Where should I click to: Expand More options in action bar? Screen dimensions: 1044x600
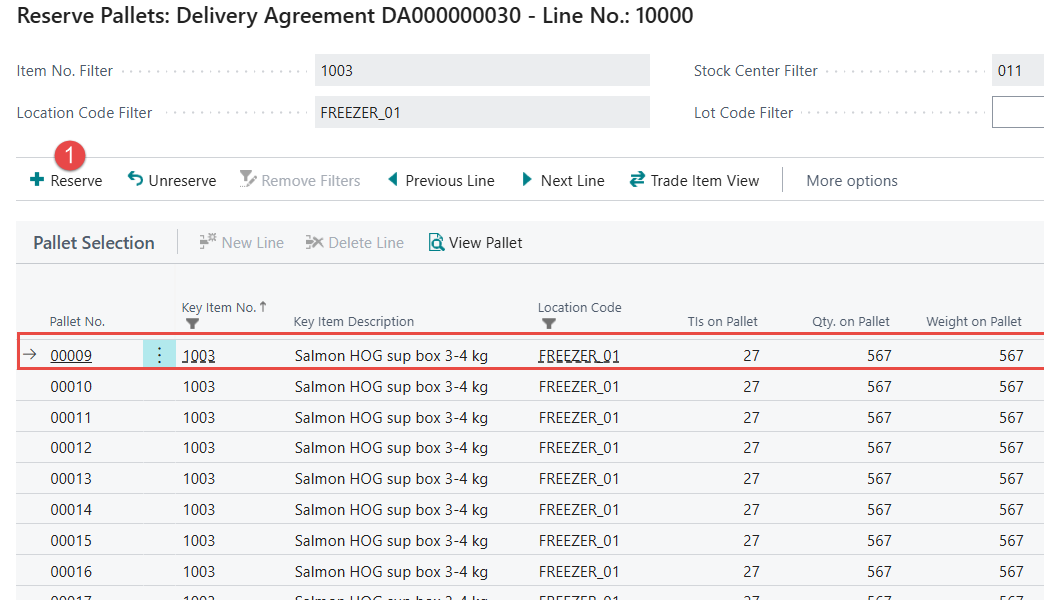pyautogui.click(x=851, y=181)
